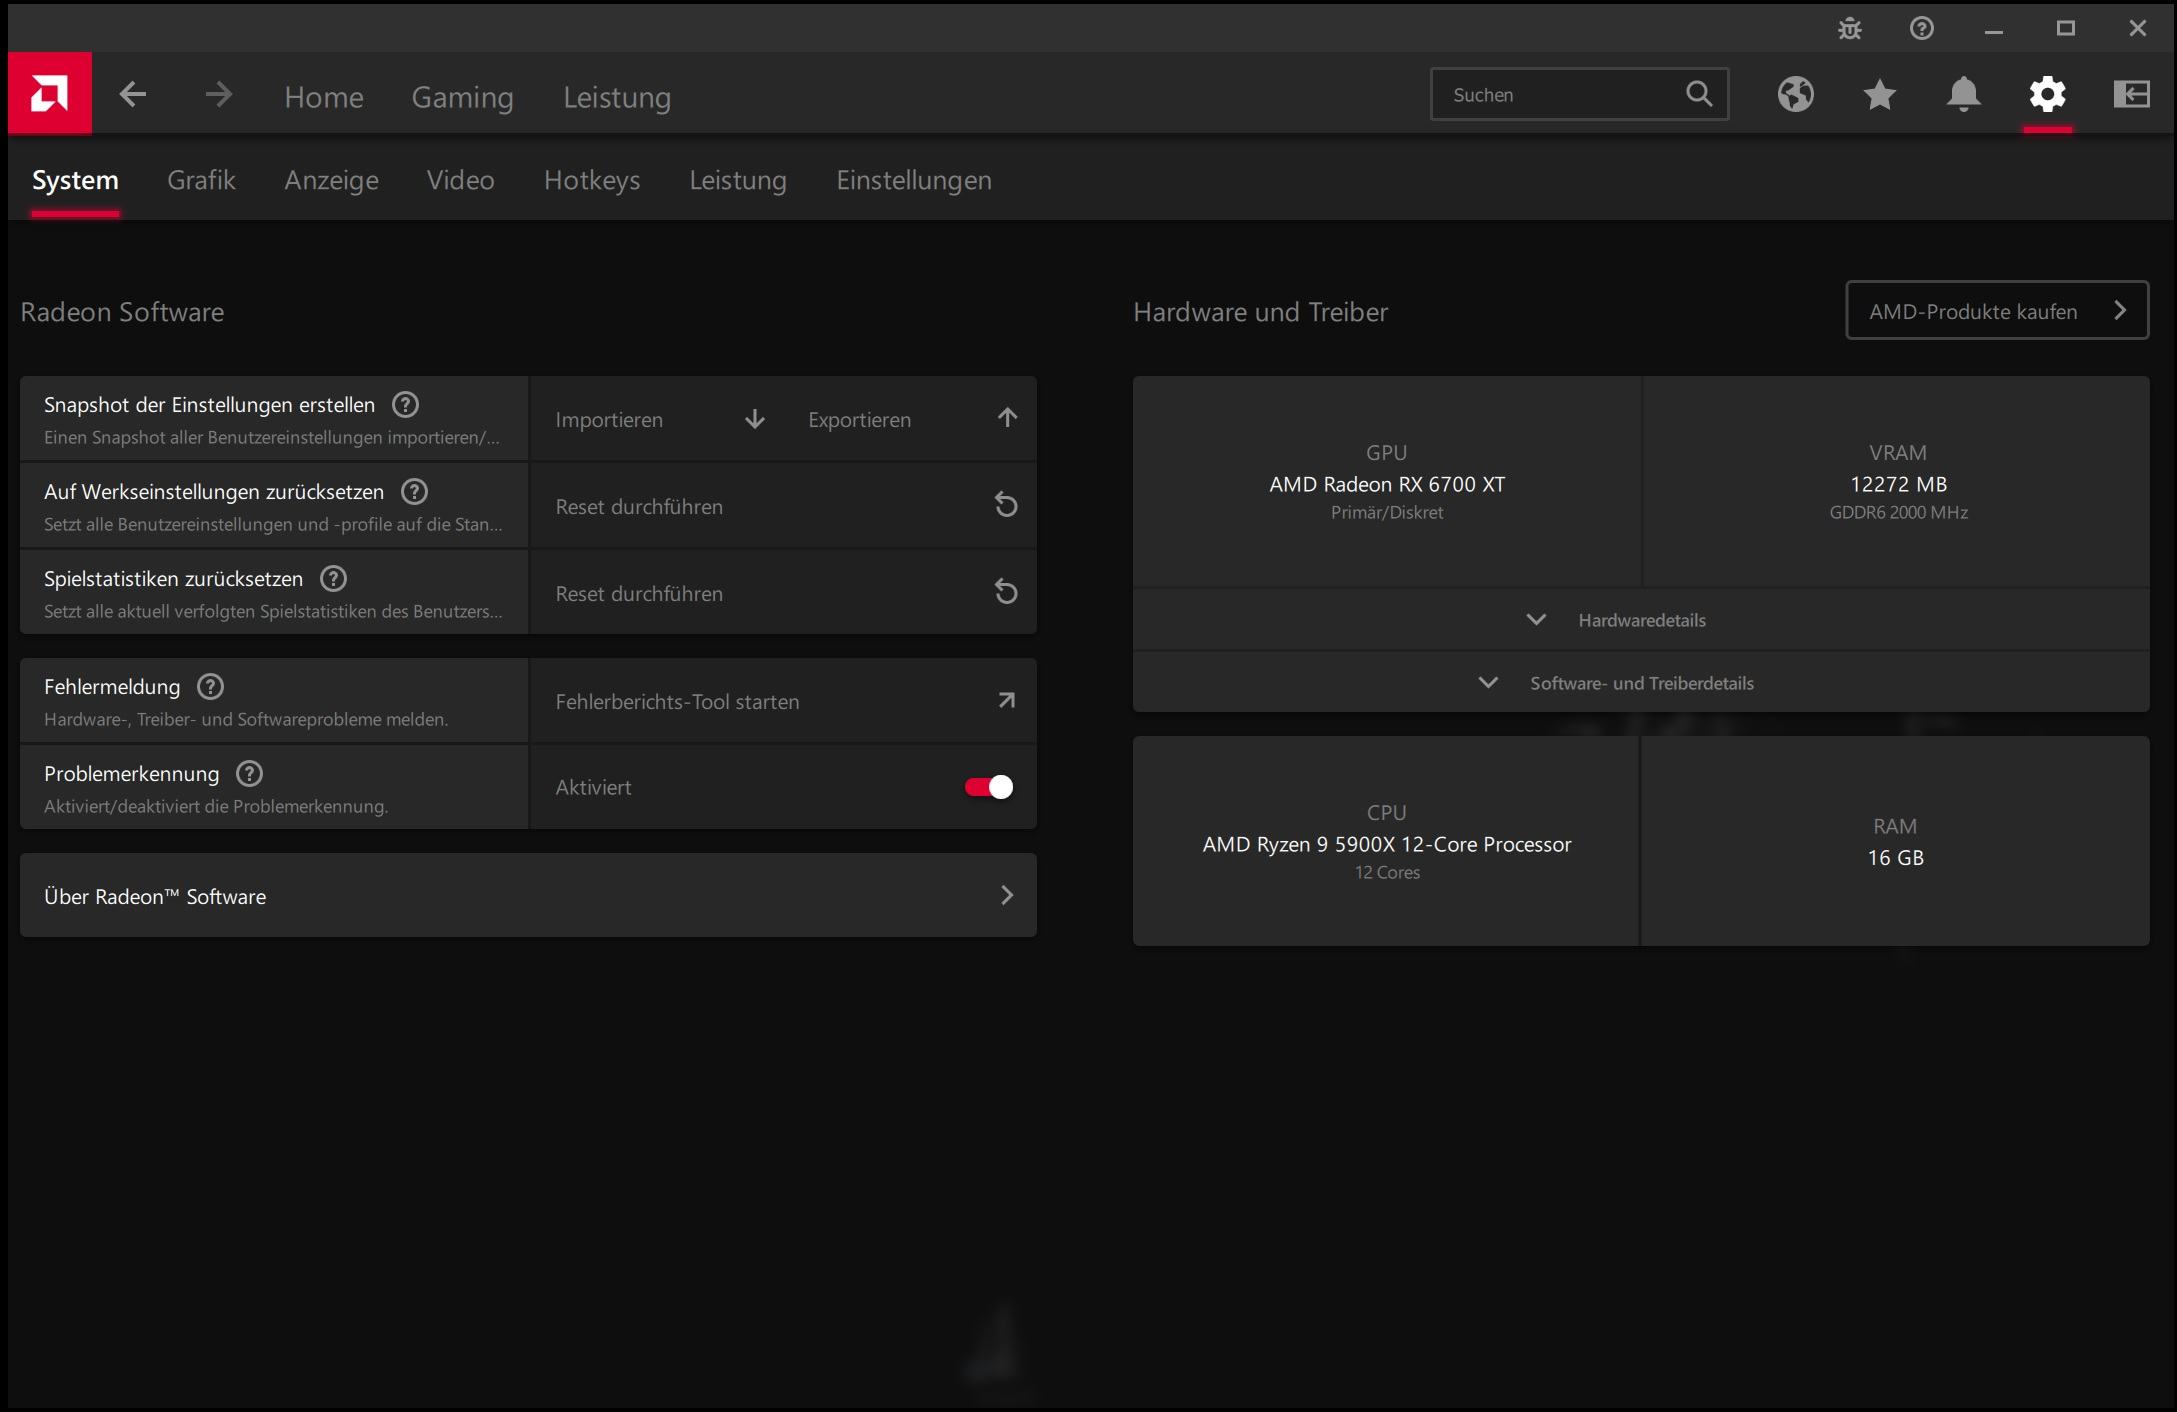
Task: Click GDDR6 2000 MHz text
Action: 1898,512
